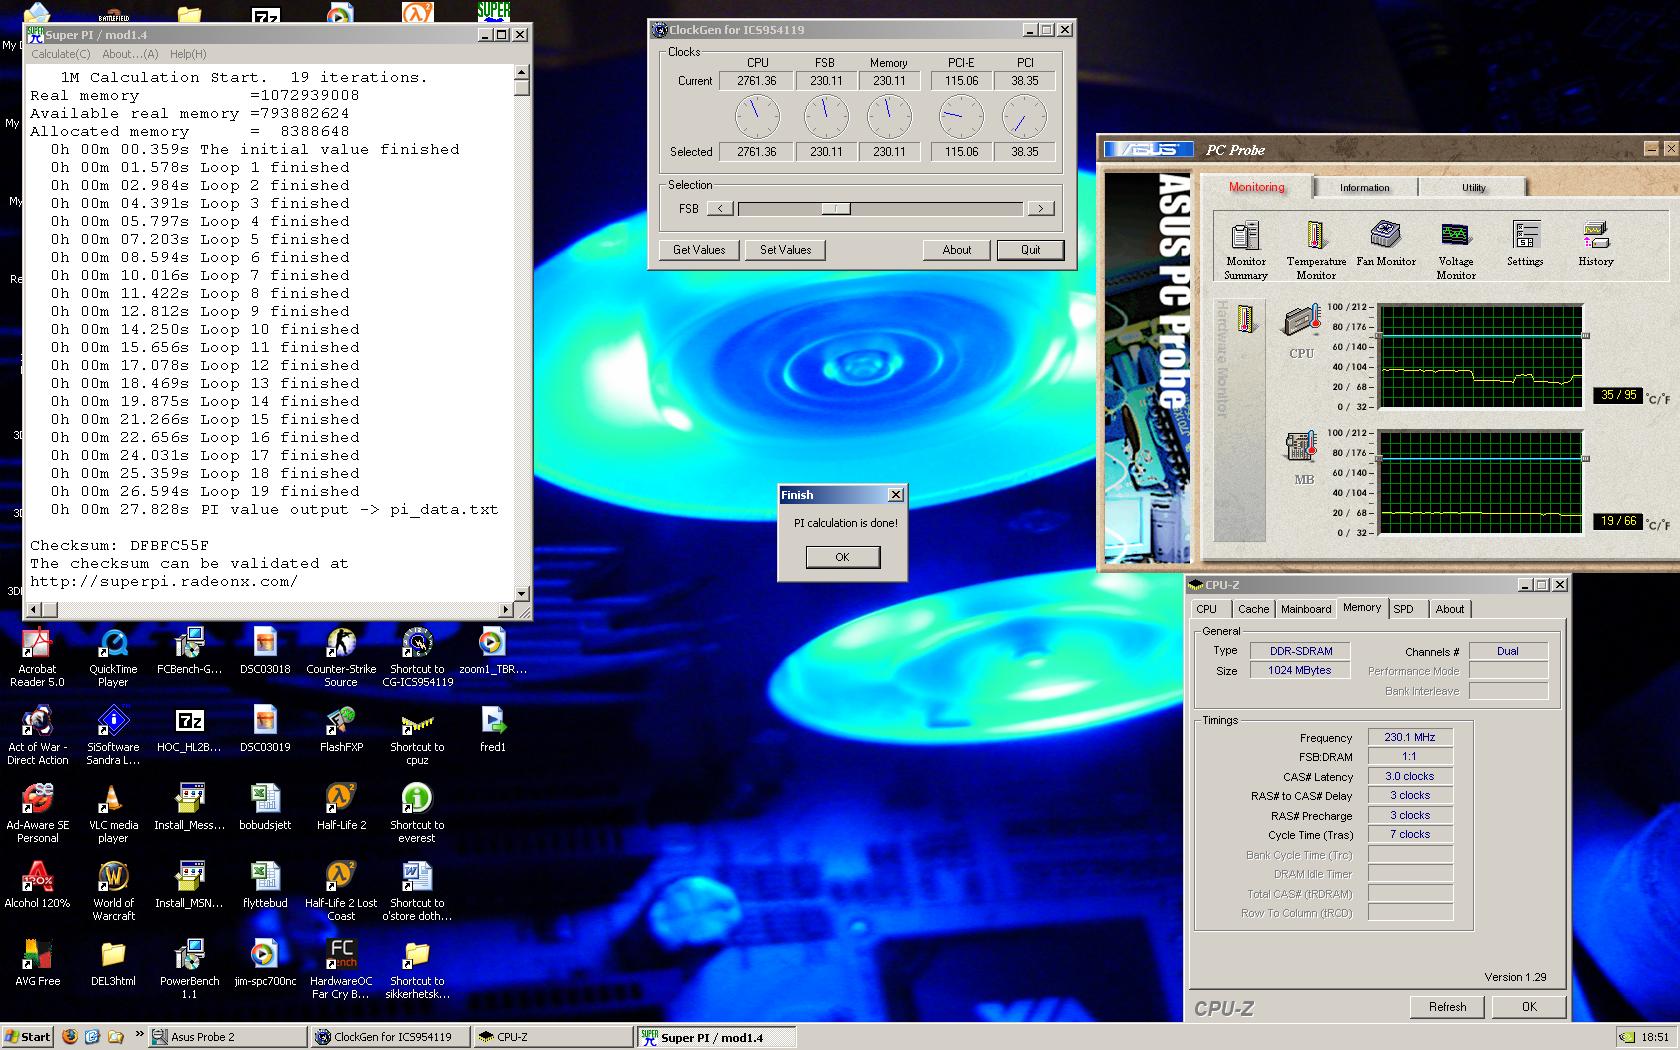Screen dimensions: 1680x1050
Task: Open Voltage Monitor in PC Probe
Action: point(1456,248)
